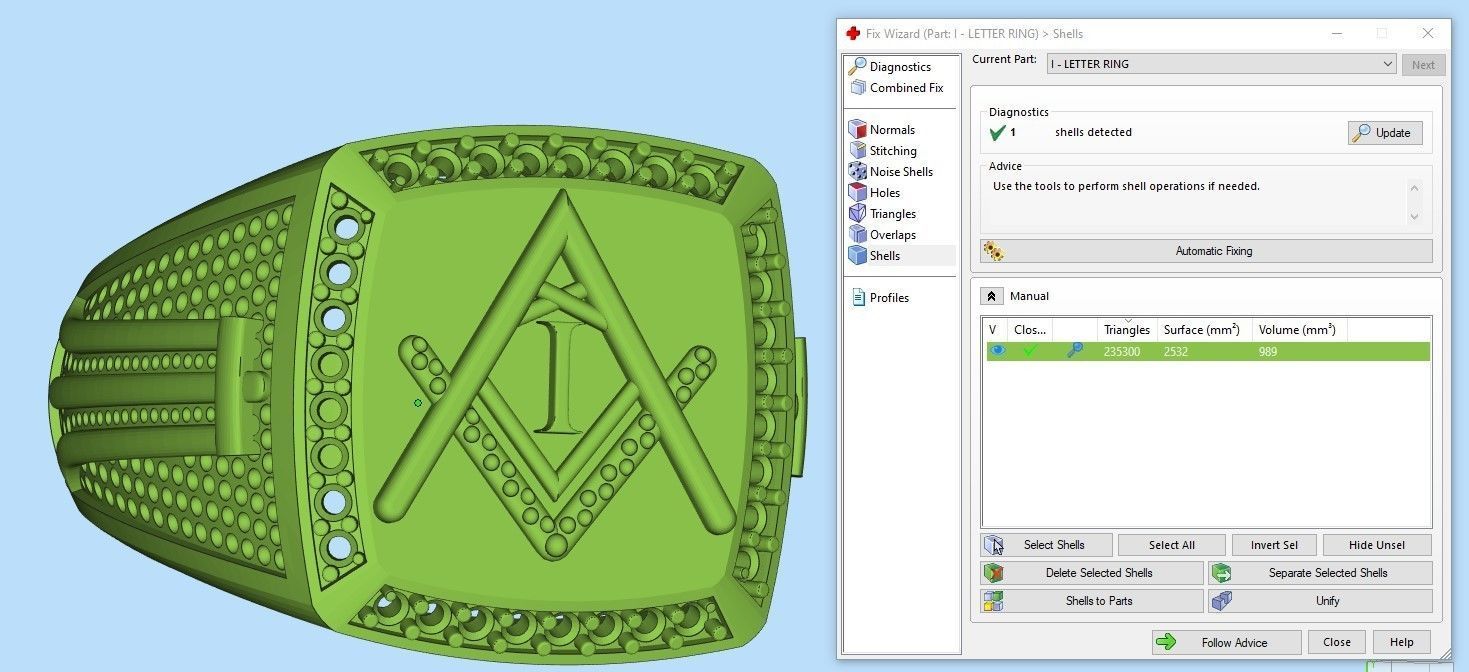Click the Diagnostics magnifier icon

tap(857, 67)
